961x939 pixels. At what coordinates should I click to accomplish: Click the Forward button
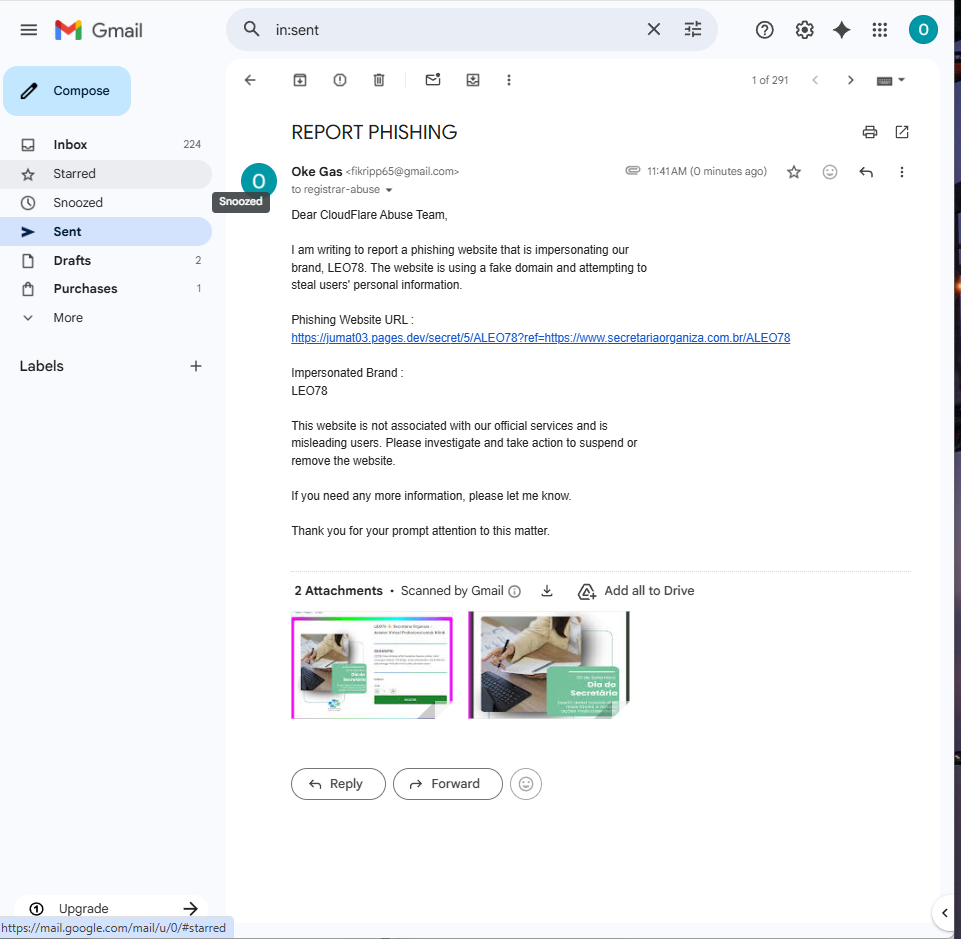[x=447, y=784]
